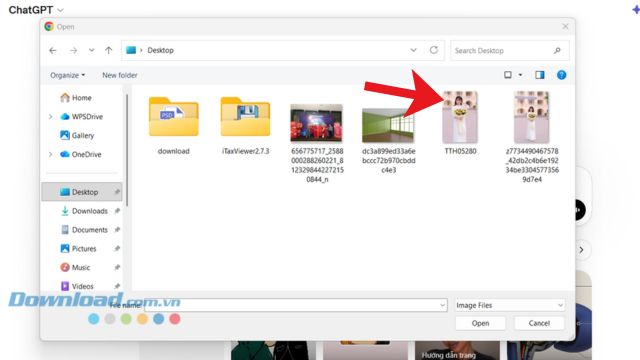Expand the address bar history dropdown

[413, 50]
